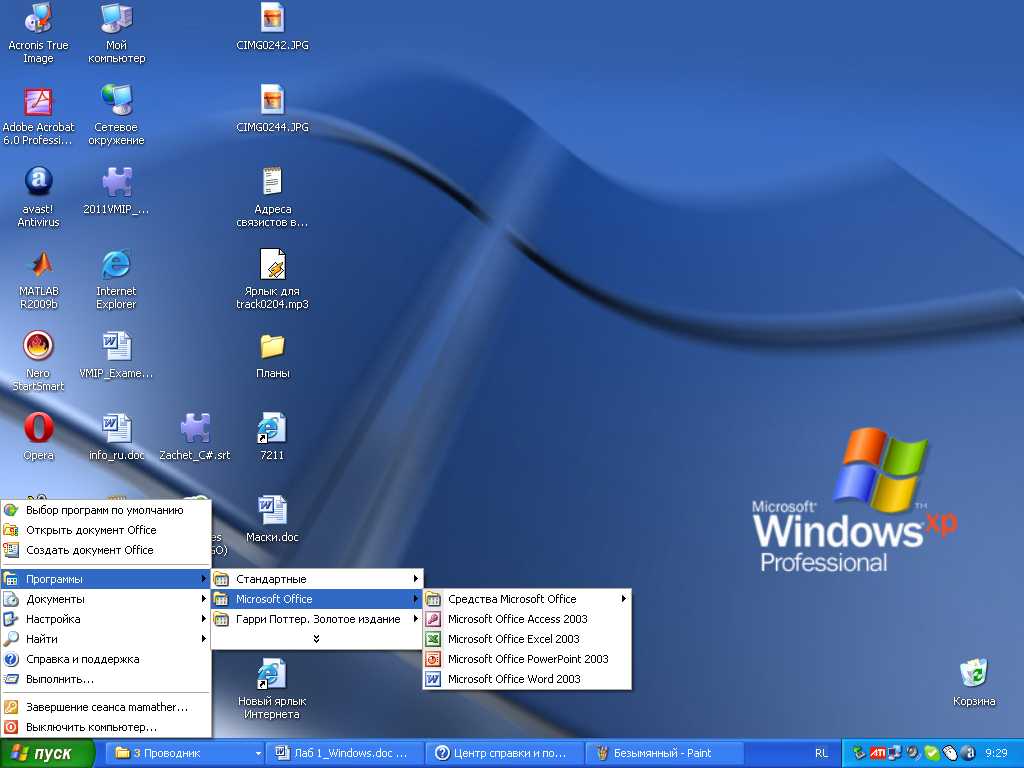Image resolution: width=1024 pixels, height=768 pixels.
Task: Open Сетевое окружение desktop icon
Action: coord(116,115)
